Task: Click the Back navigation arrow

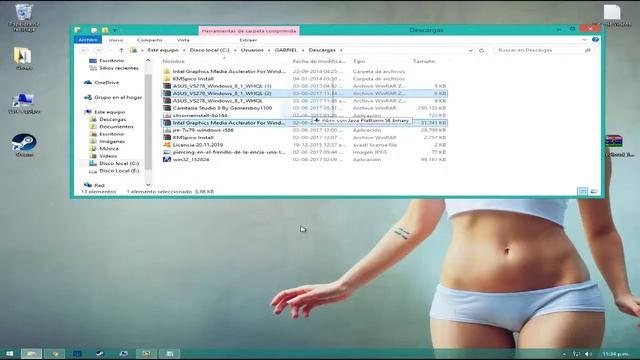Action: [84, 50]
